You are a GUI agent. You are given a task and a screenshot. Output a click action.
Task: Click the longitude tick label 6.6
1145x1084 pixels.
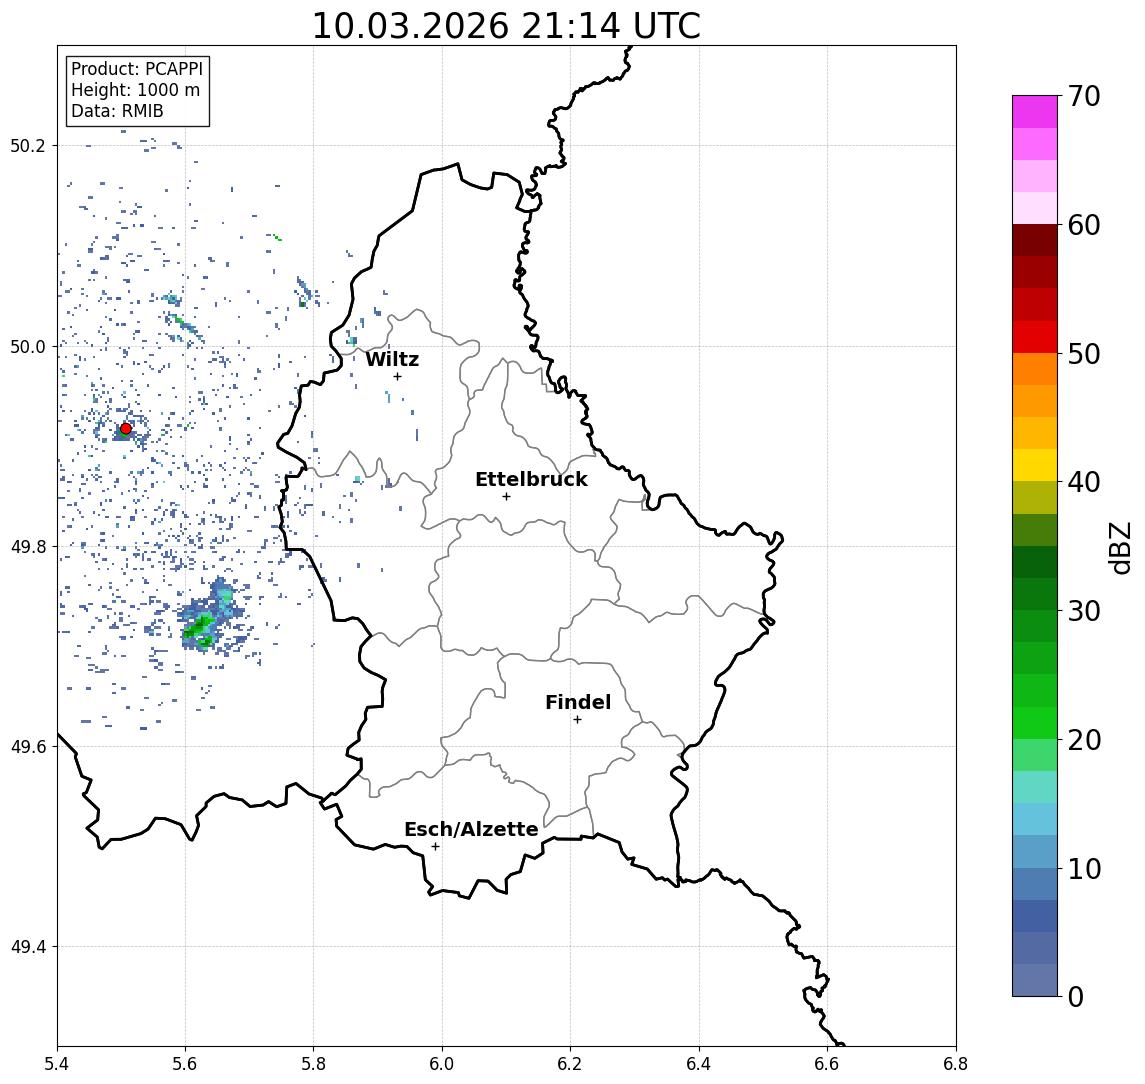[x=827, y=1064]
